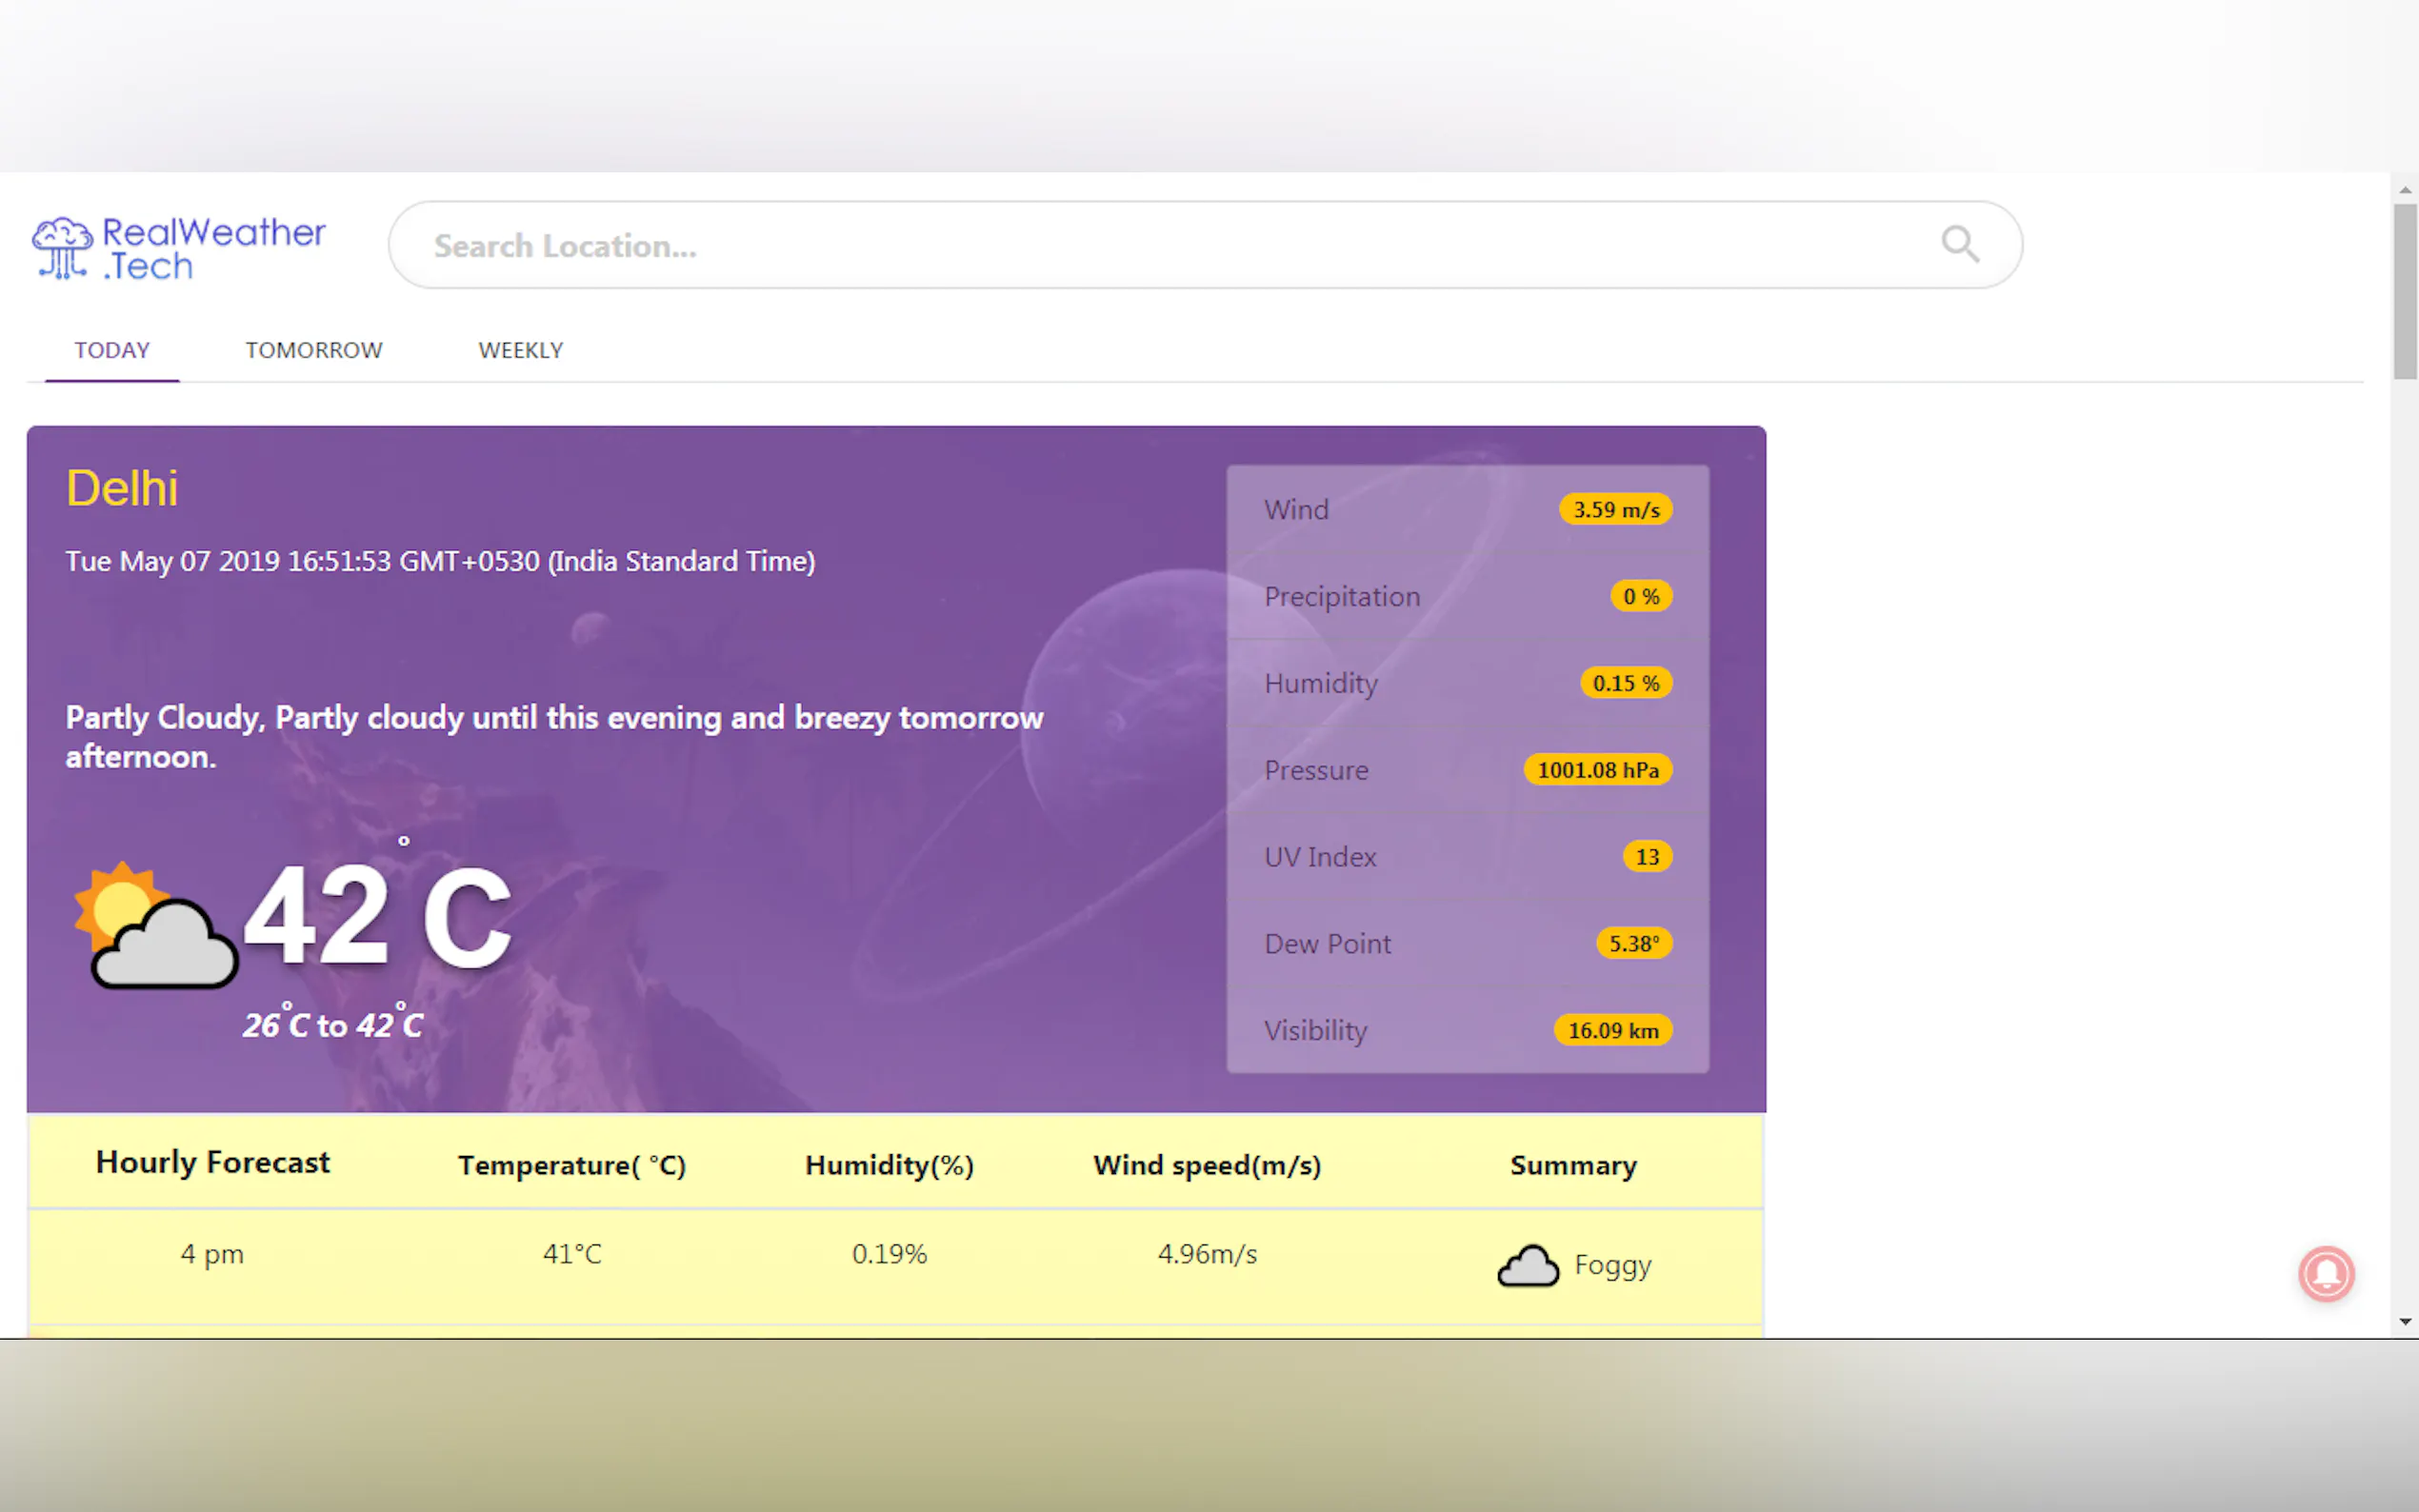This screenshot has height=1512, width=2419.
Task: Click the red notification bell icon
Action: 2325,1273
